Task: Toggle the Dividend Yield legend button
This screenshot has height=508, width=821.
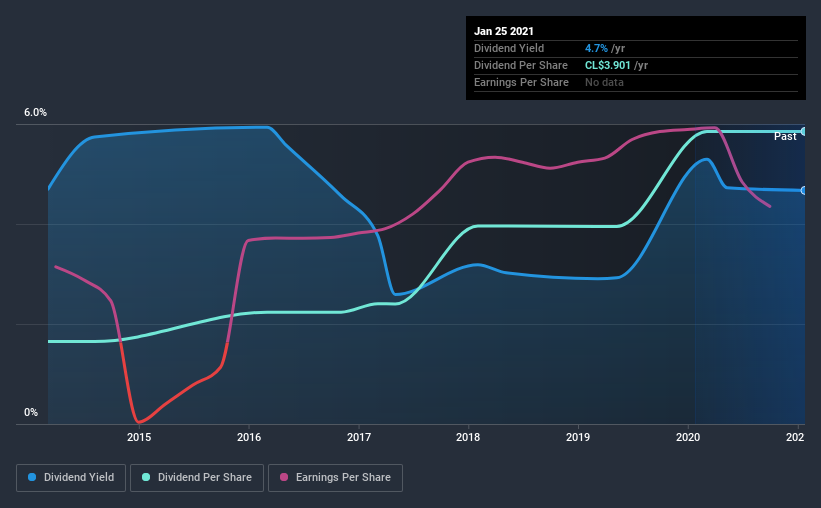Action: coord(71,478)
